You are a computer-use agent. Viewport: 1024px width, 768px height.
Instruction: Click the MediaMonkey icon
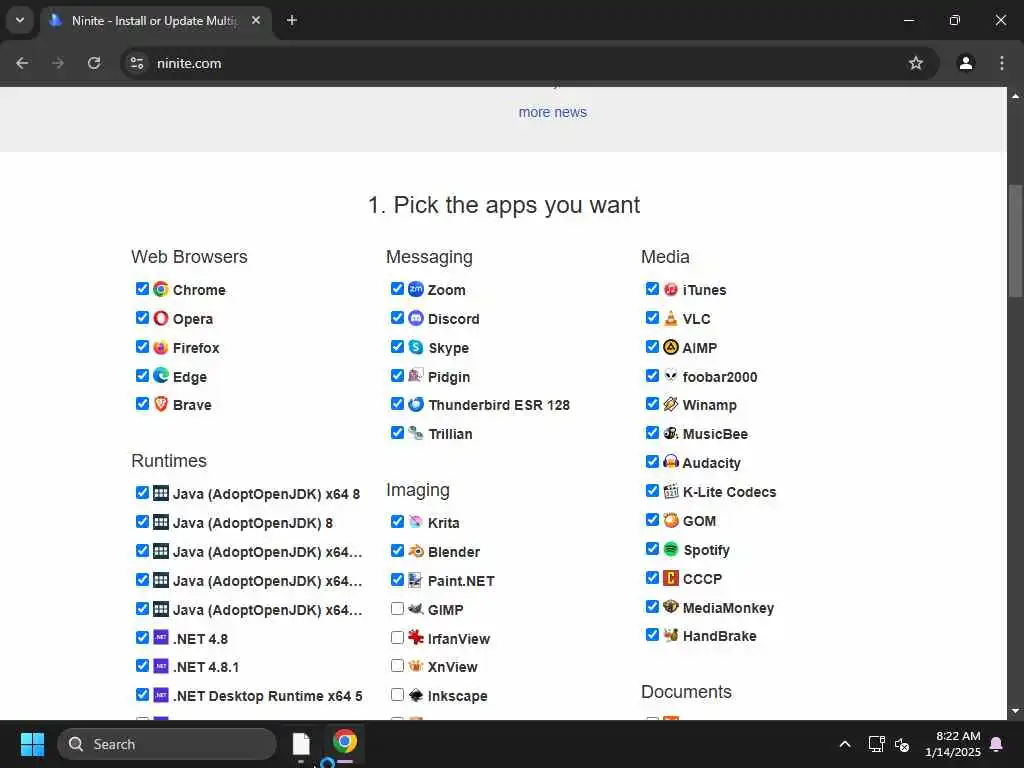pos(671,607)
